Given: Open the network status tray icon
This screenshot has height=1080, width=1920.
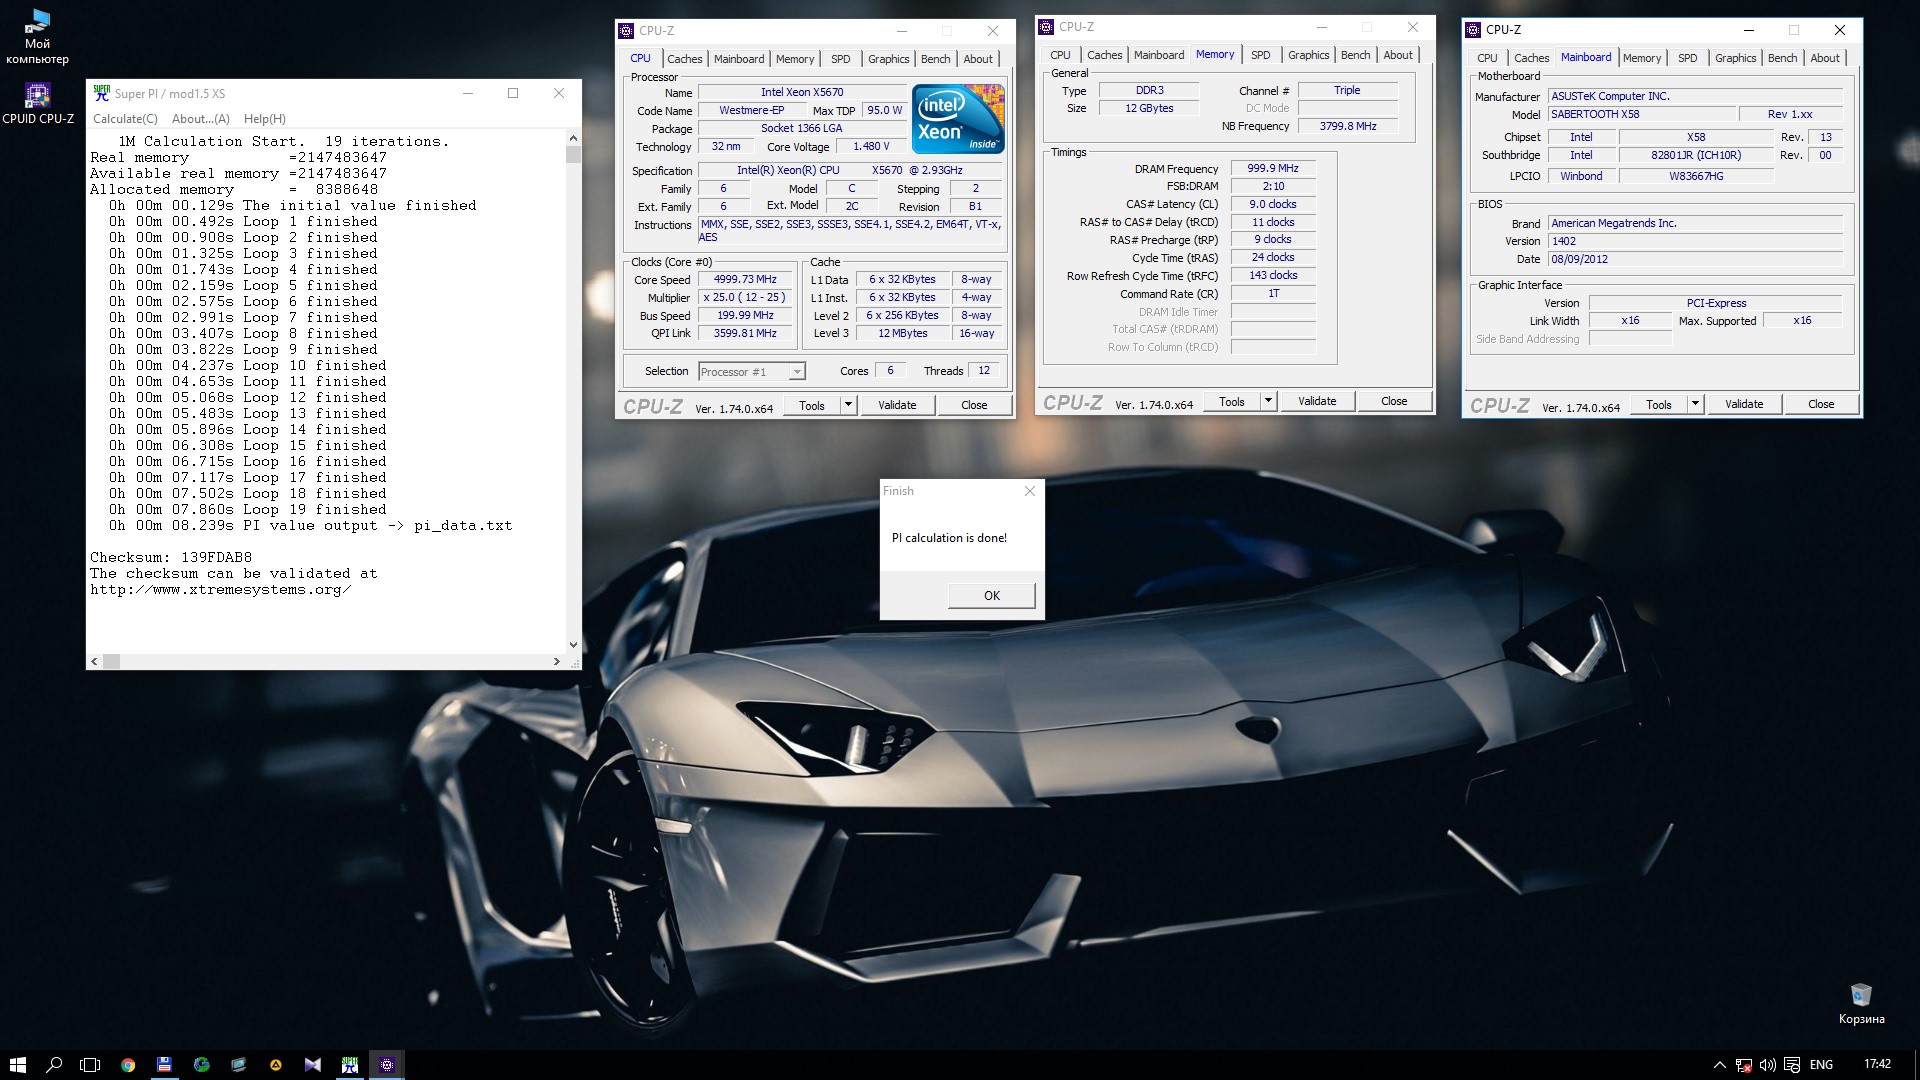Looking at the screenshot, I should tap(1743, 1065).
